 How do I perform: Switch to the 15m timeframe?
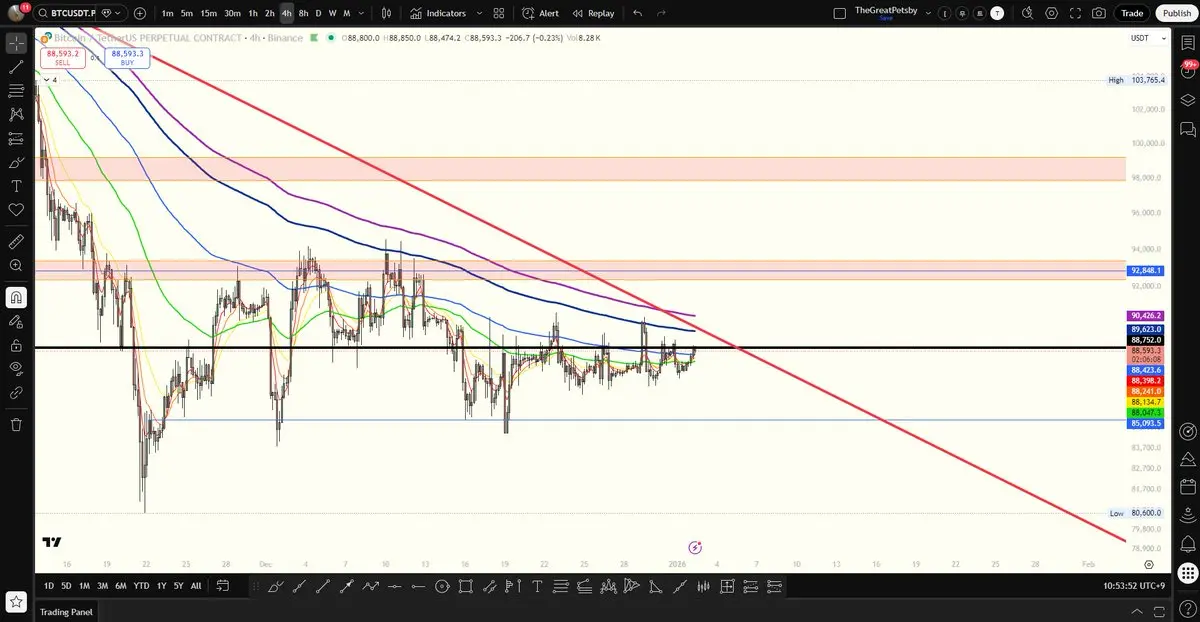click(x=208, y=13)
